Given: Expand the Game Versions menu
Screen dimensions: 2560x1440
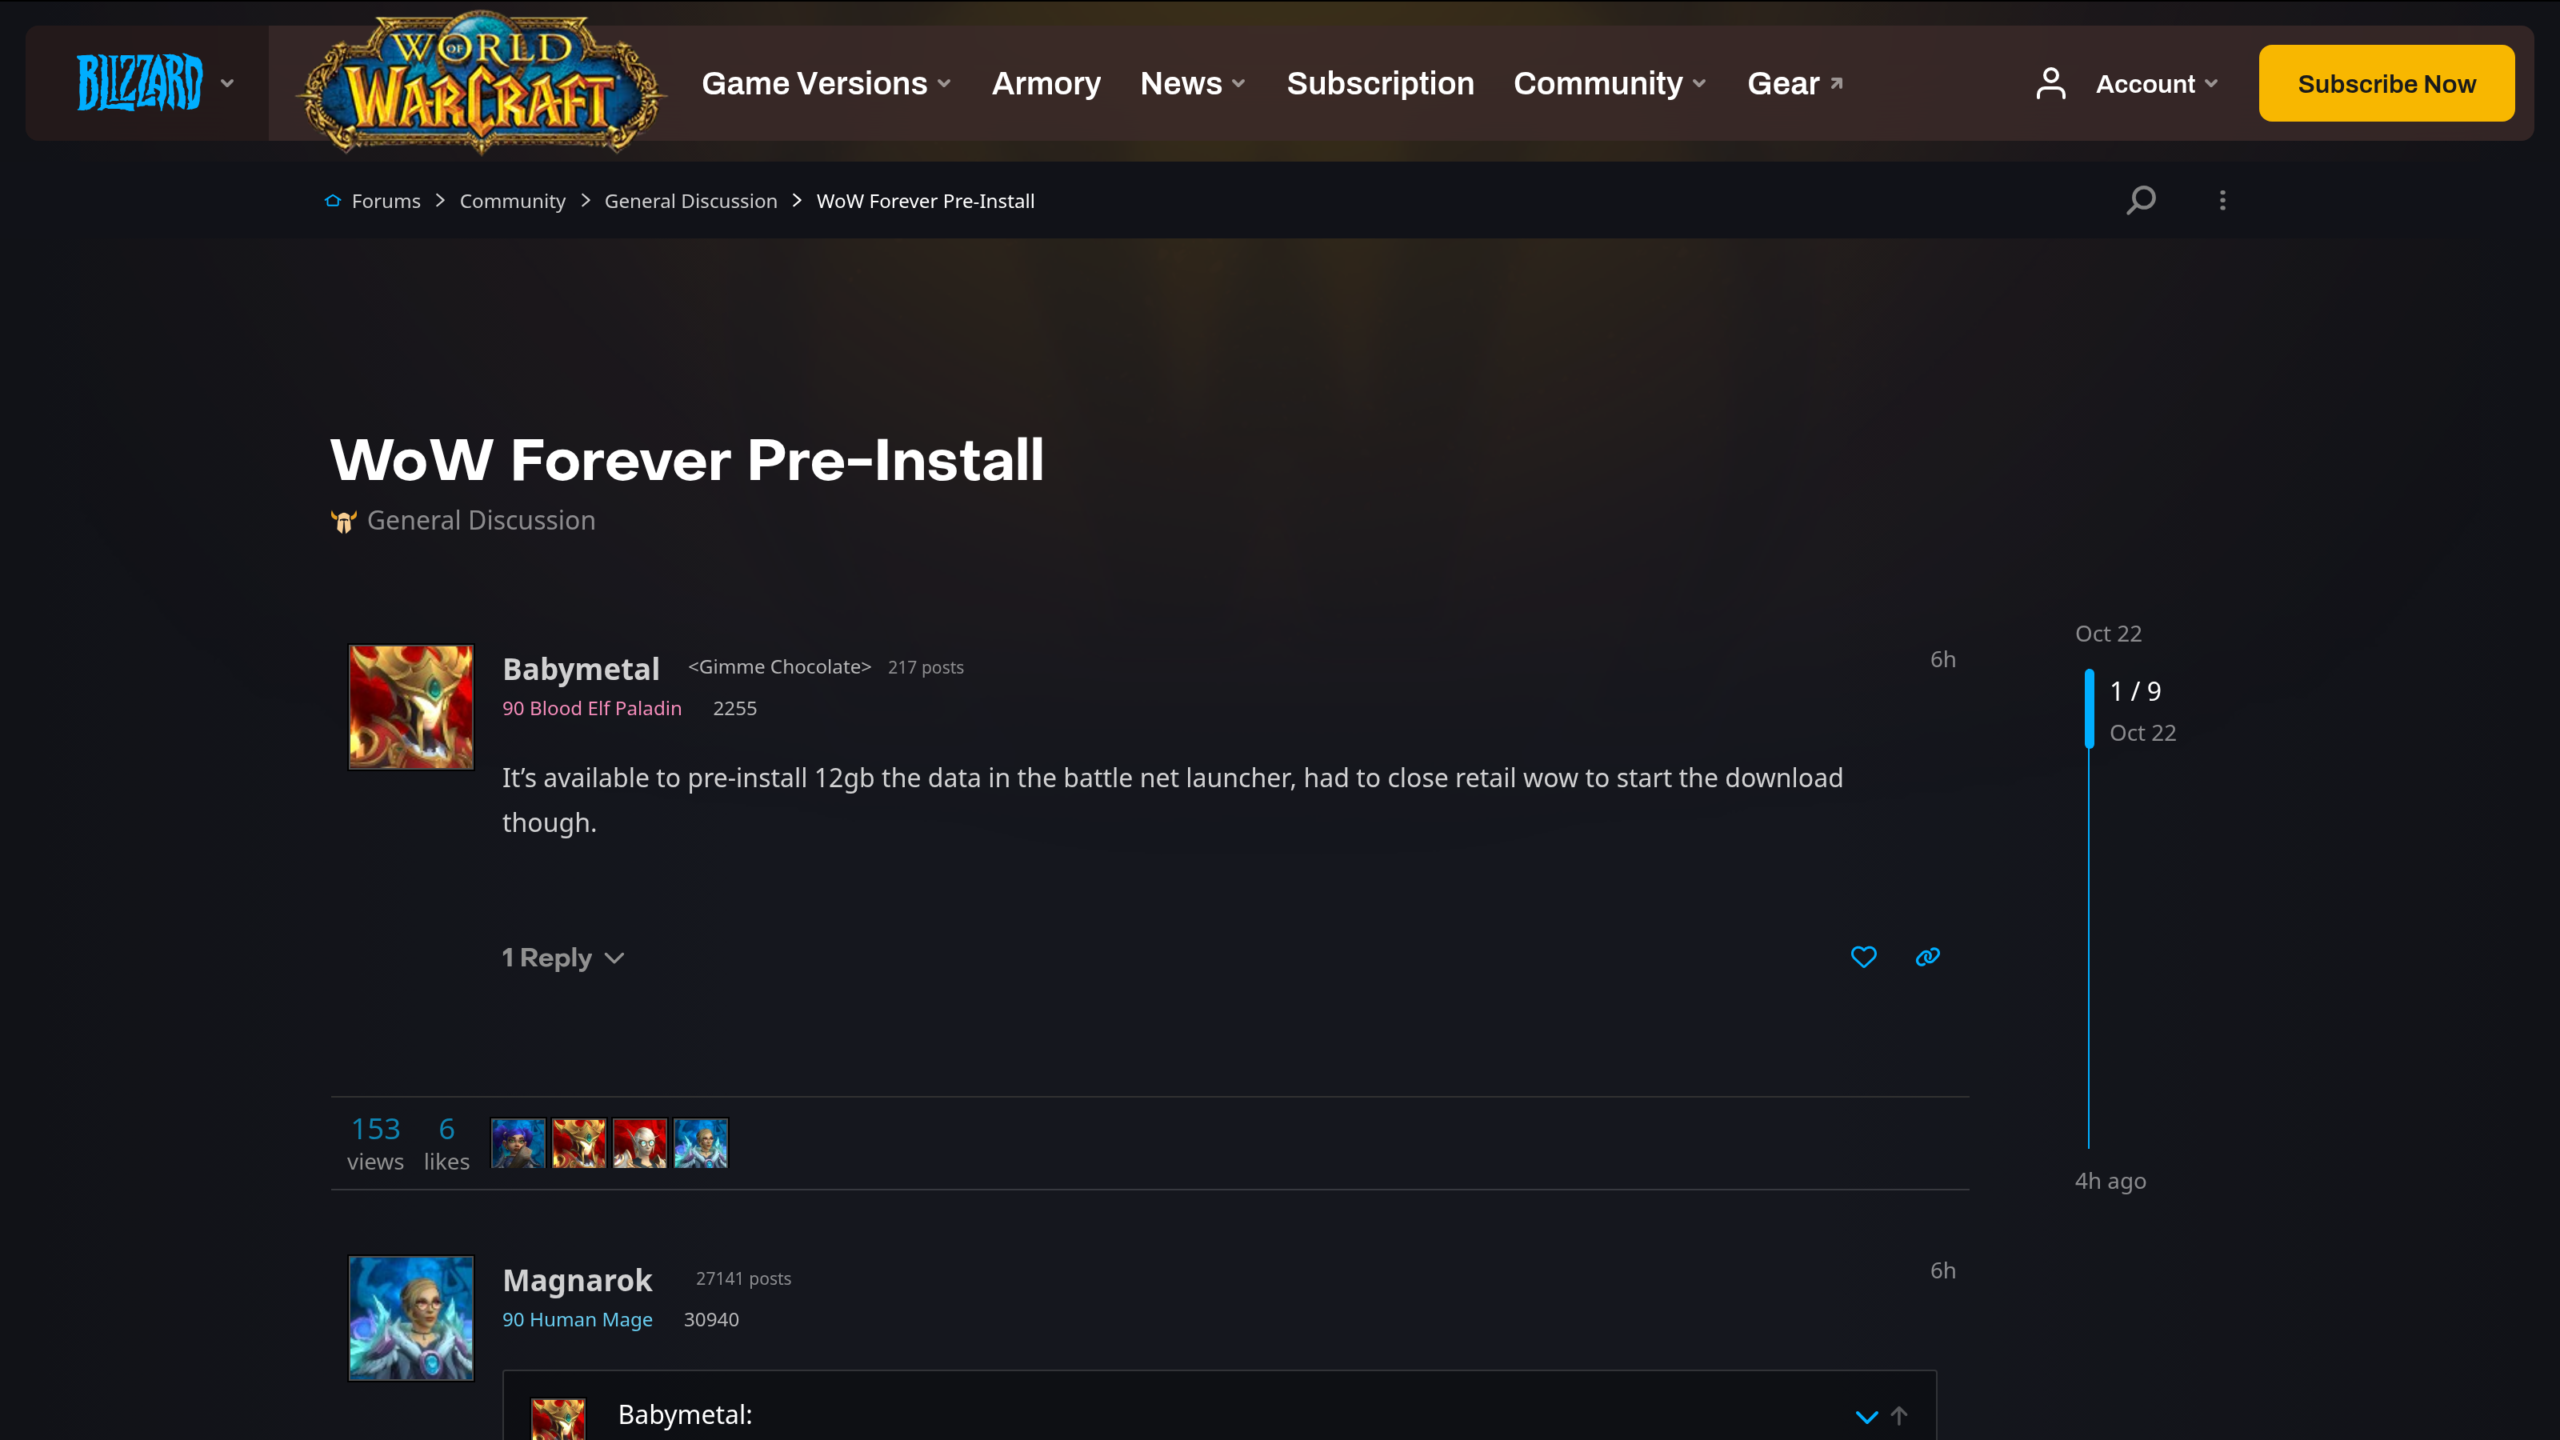Looking at the screenshot, I should (826, 83).
